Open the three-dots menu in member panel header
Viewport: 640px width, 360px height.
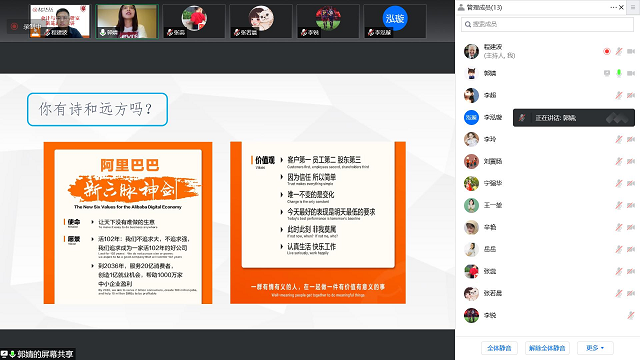[x=613, y=7]
